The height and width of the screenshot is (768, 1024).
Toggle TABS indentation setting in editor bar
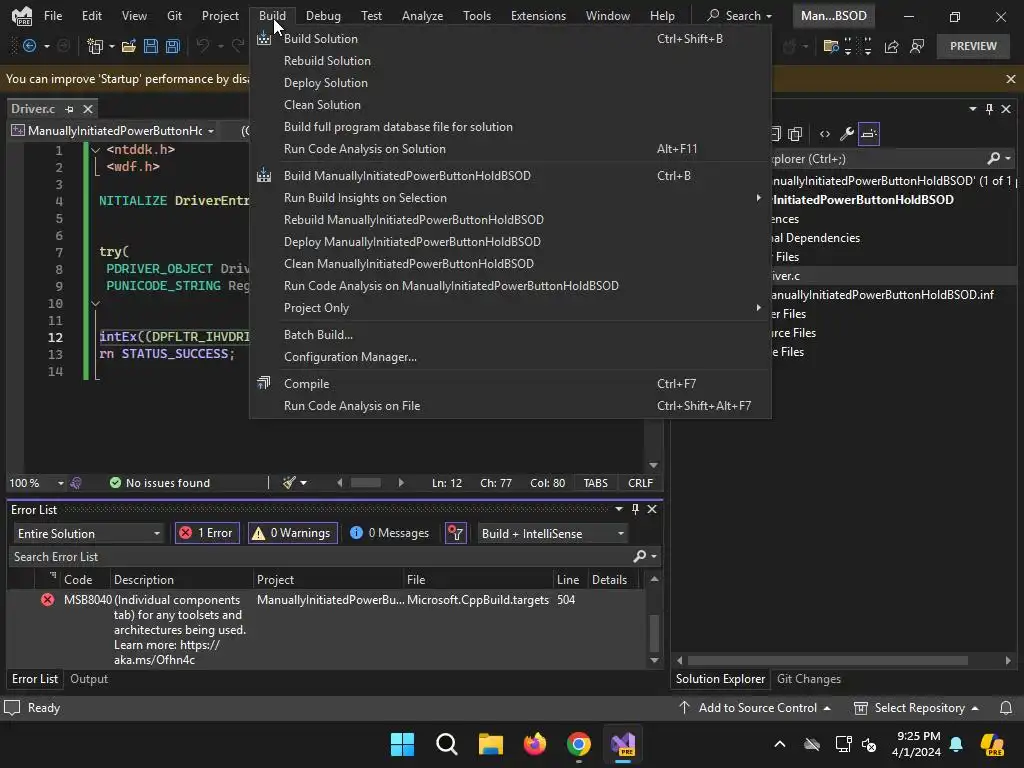click(596, 483)
